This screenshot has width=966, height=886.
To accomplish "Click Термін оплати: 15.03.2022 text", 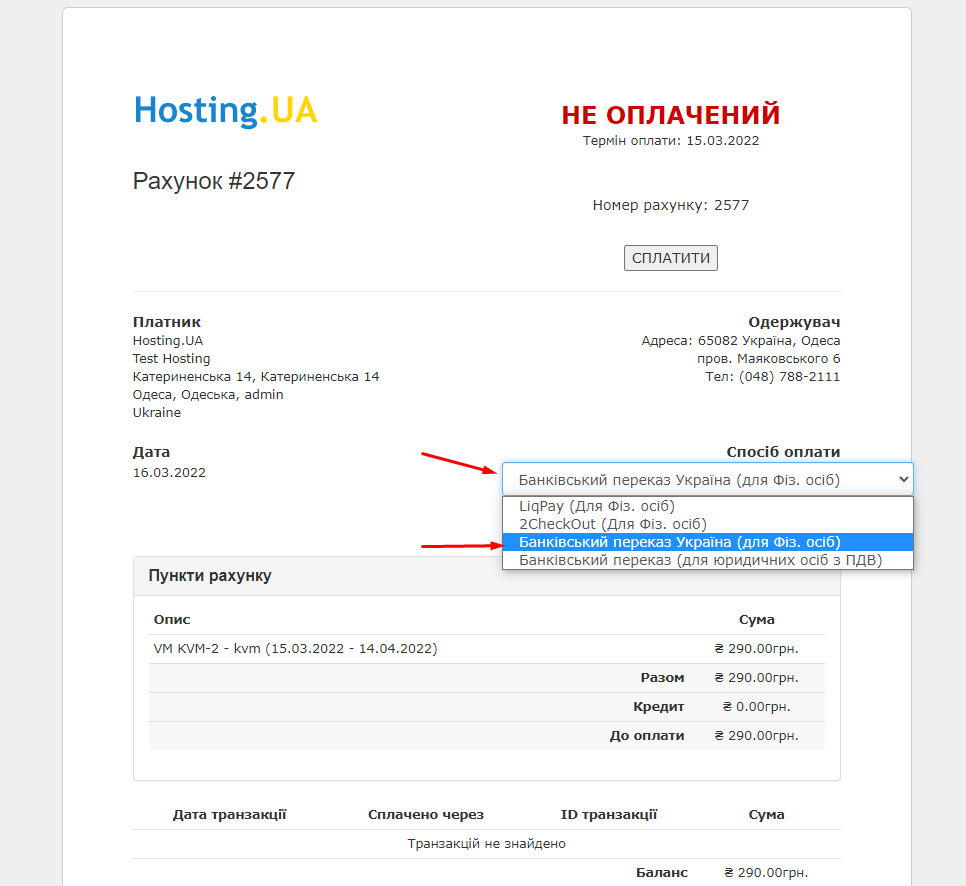I will coord(670,141).
